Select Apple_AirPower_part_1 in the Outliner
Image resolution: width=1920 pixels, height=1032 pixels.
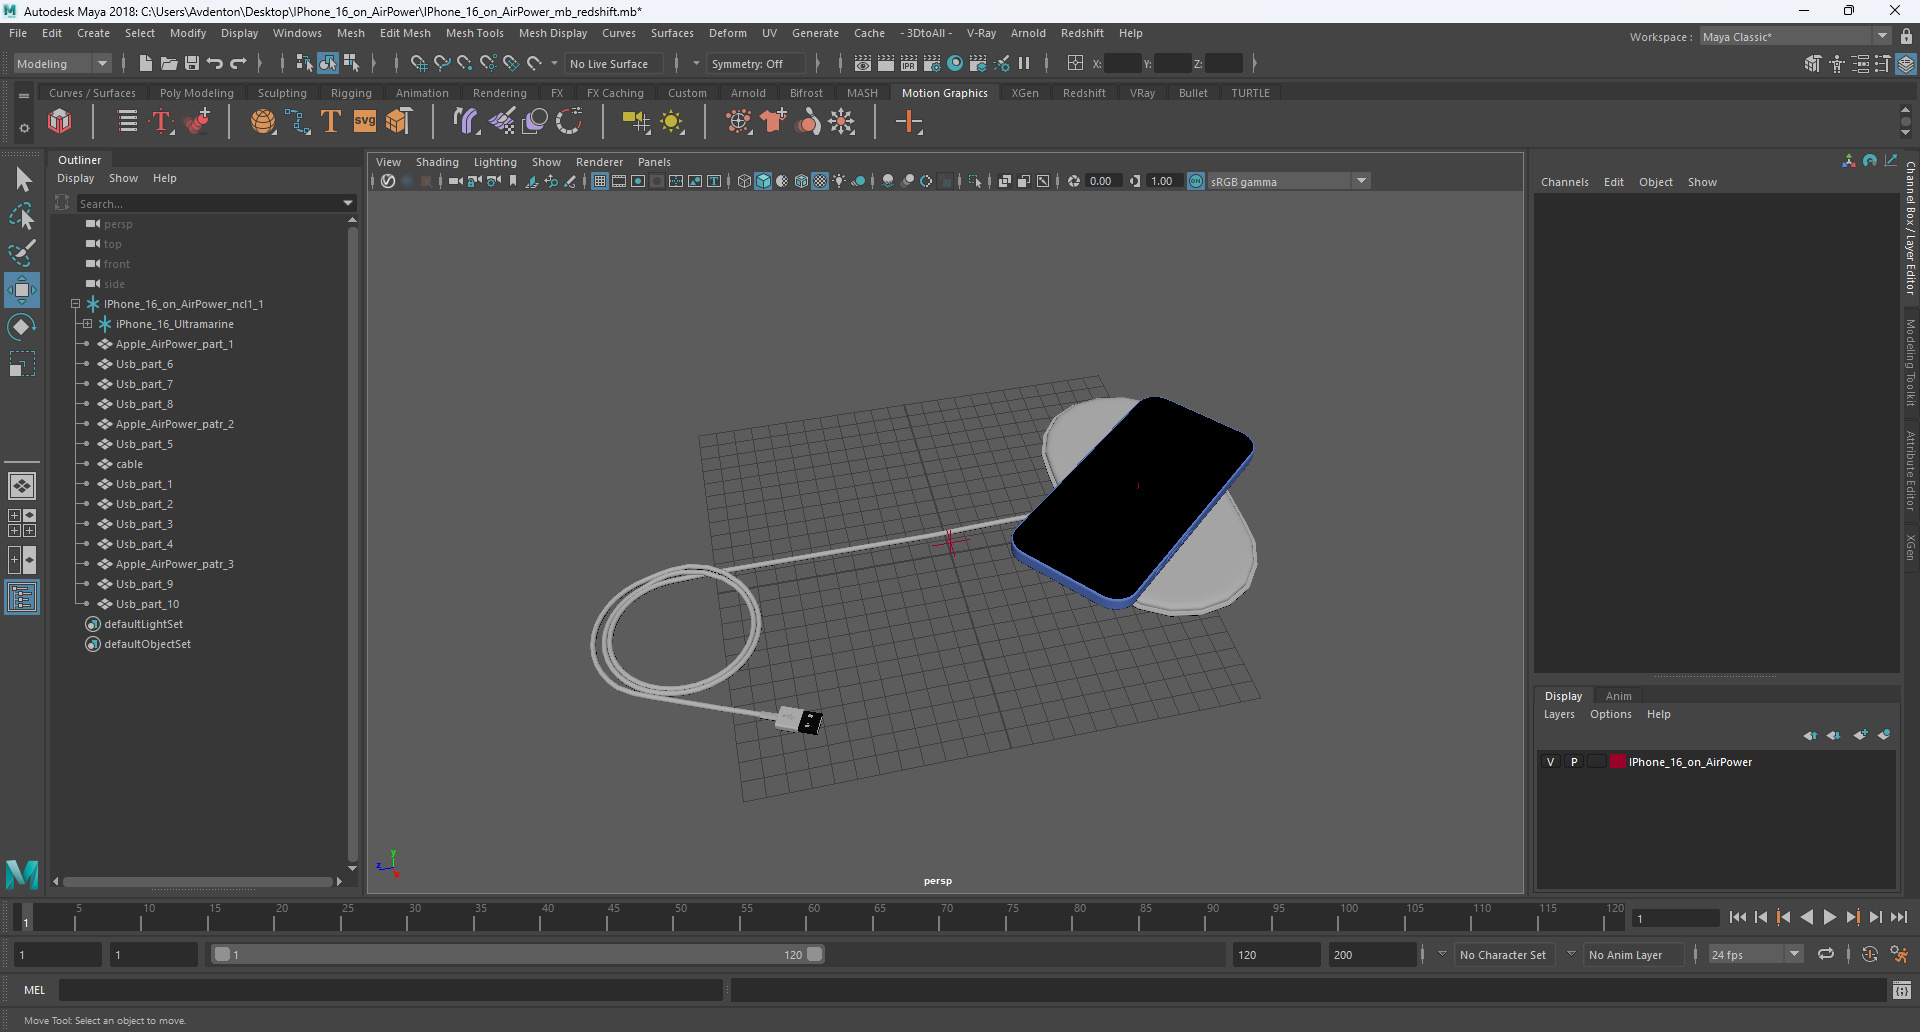174,344
